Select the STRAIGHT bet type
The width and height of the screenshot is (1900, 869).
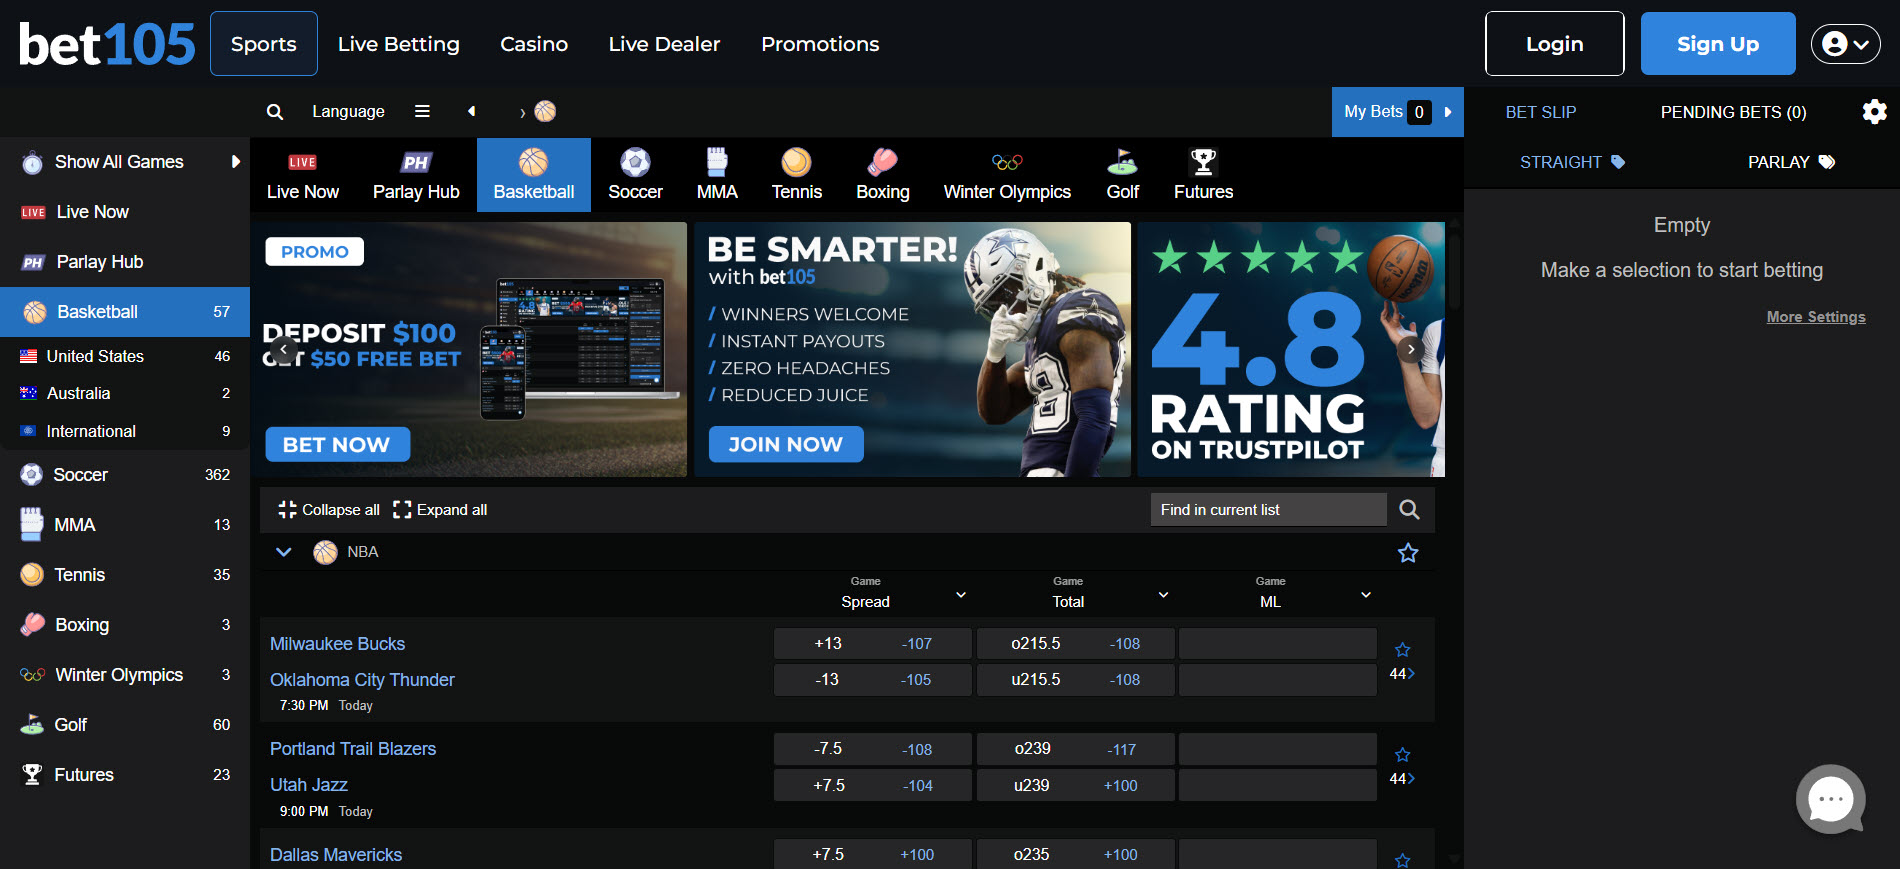click(1572, 162)
